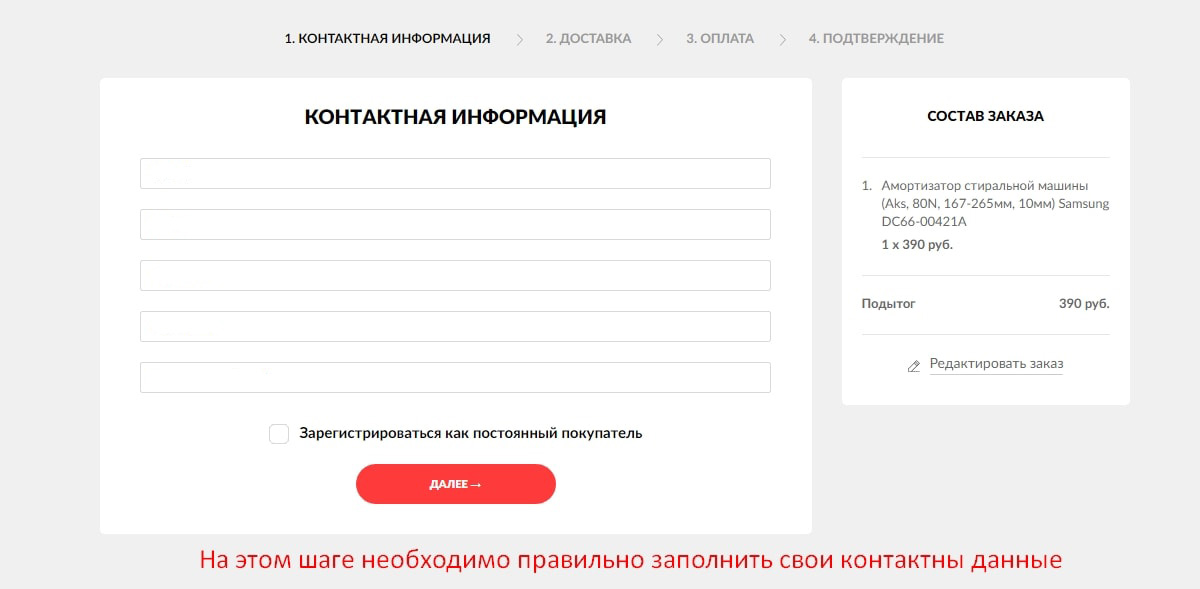
Task: Jump to step 4 Подтверждение
Action: click(x=876, y=39)
